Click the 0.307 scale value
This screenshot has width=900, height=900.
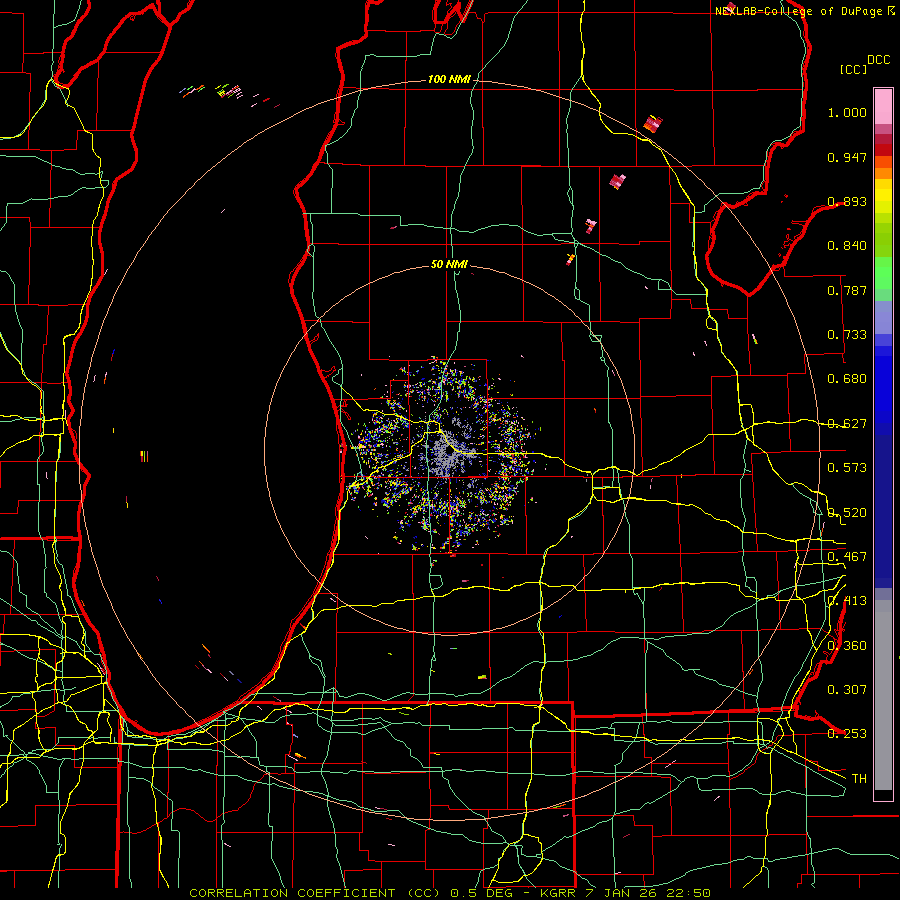[x=847, y=689]
